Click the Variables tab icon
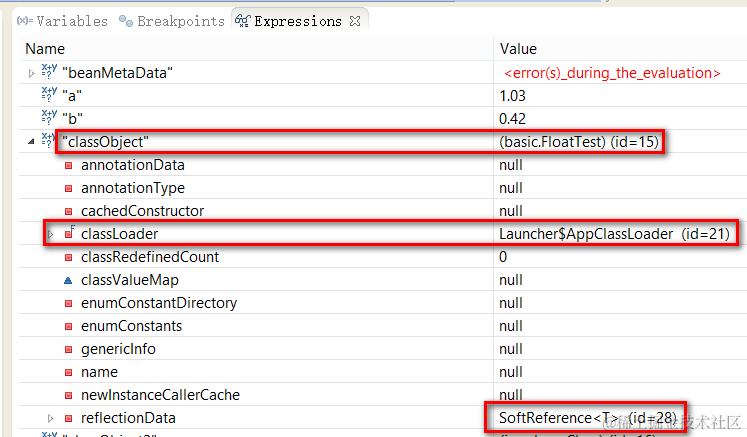Image resolution: width=747 pixels, height=437 pixels. [25, 20]
